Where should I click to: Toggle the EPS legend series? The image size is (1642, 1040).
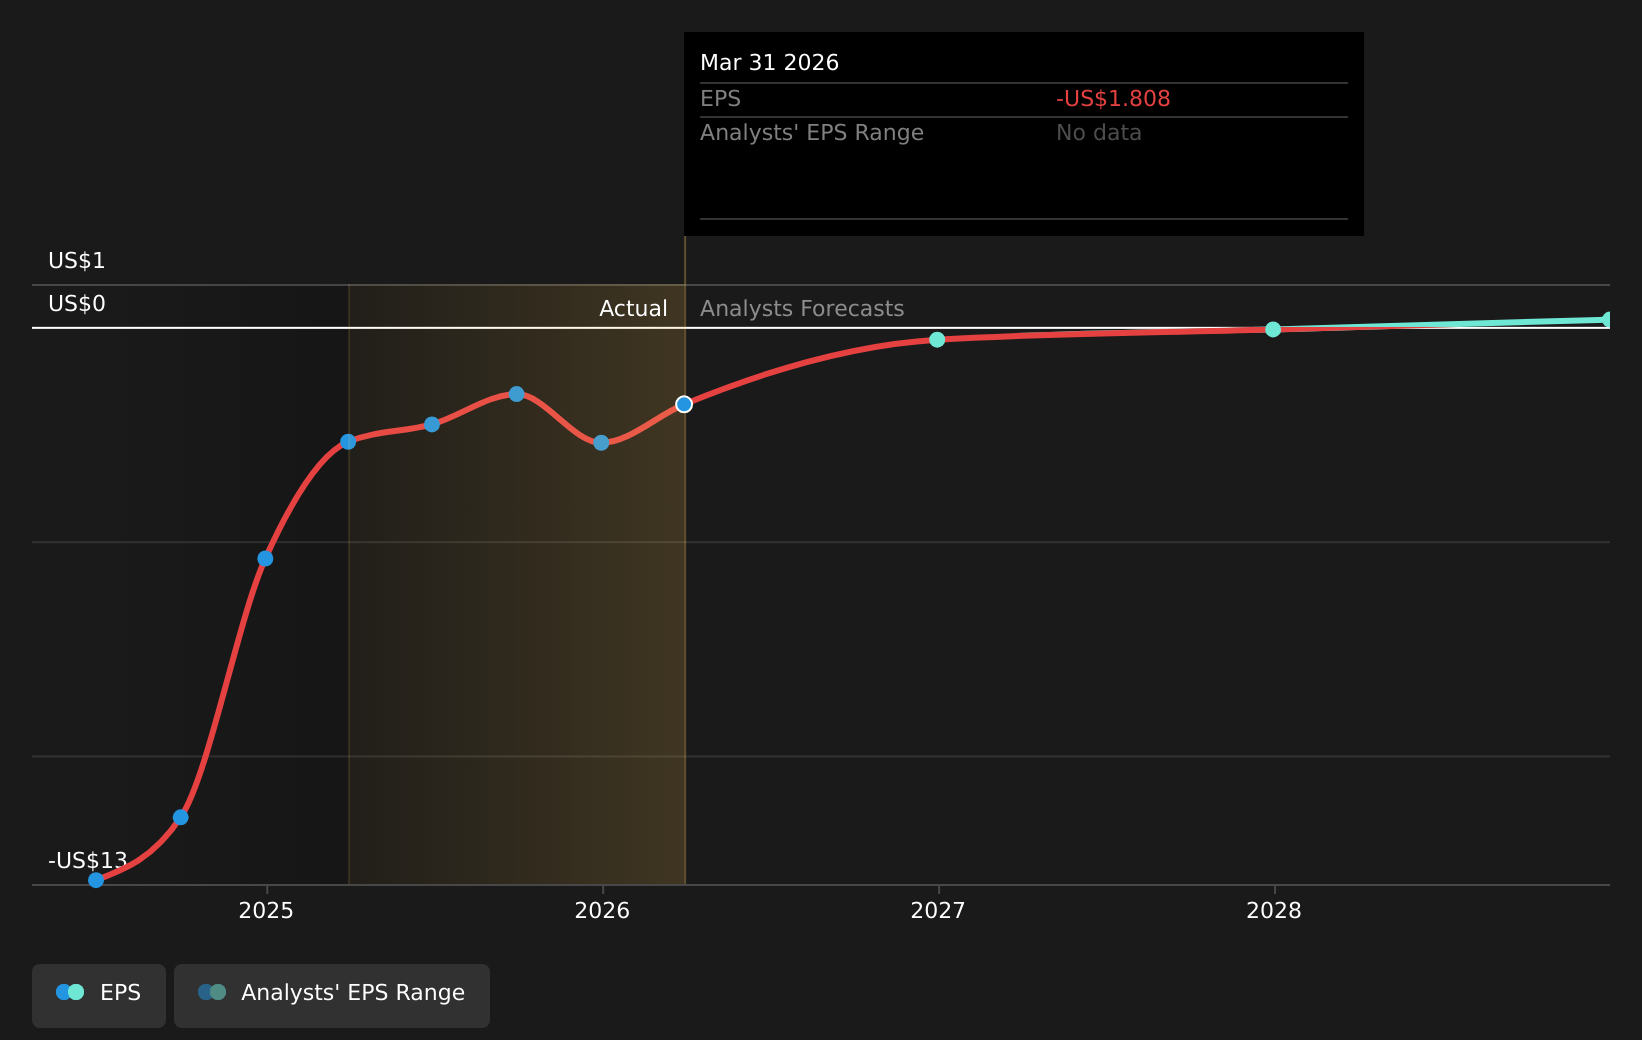click(99, 995)
